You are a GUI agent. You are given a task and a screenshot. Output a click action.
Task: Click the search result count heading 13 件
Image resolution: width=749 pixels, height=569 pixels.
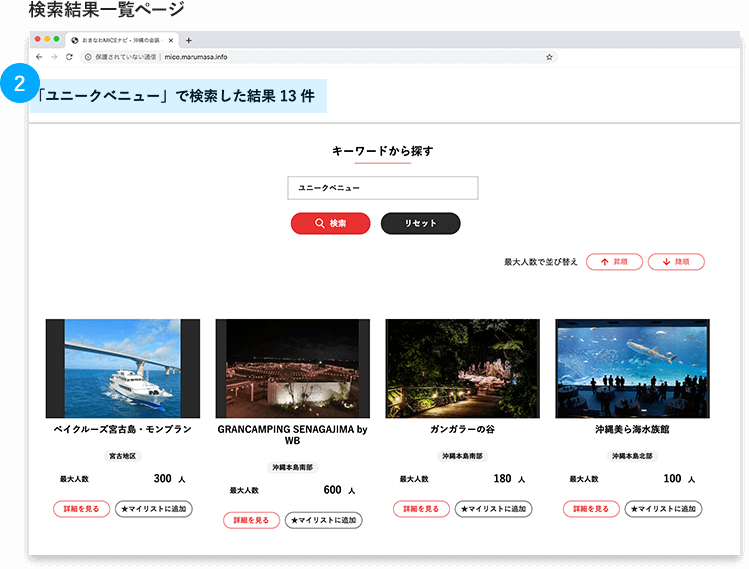click(x=177, y=96)
